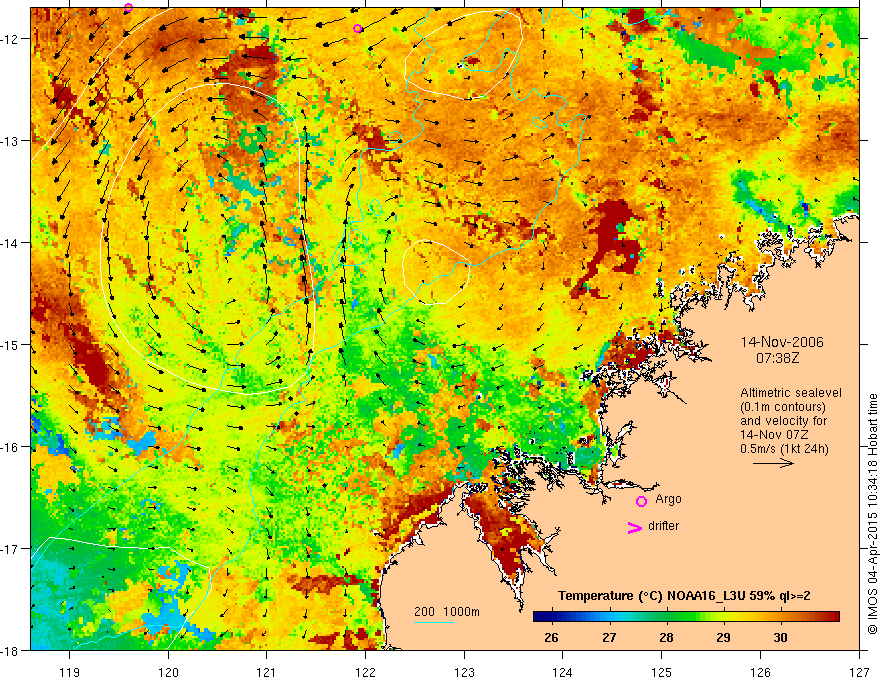
Task: Click the 'Altimetric sealevel' caption text
Action: click(791, 393)
